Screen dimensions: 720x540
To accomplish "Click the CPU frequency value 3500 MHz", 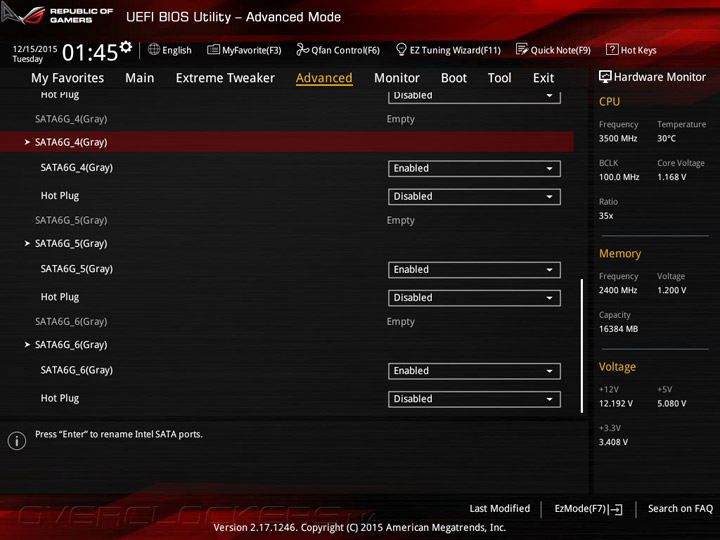I will (x=618, y=138).
